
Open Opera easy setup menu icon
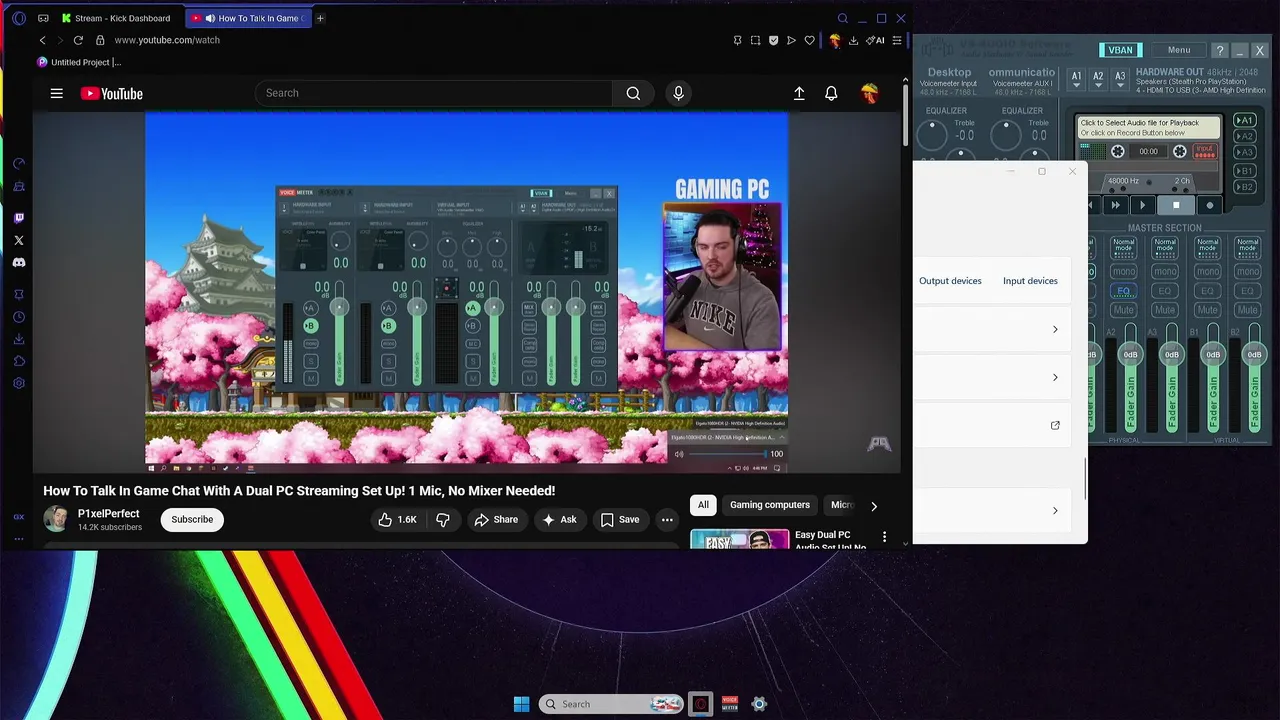pos(897,40)
